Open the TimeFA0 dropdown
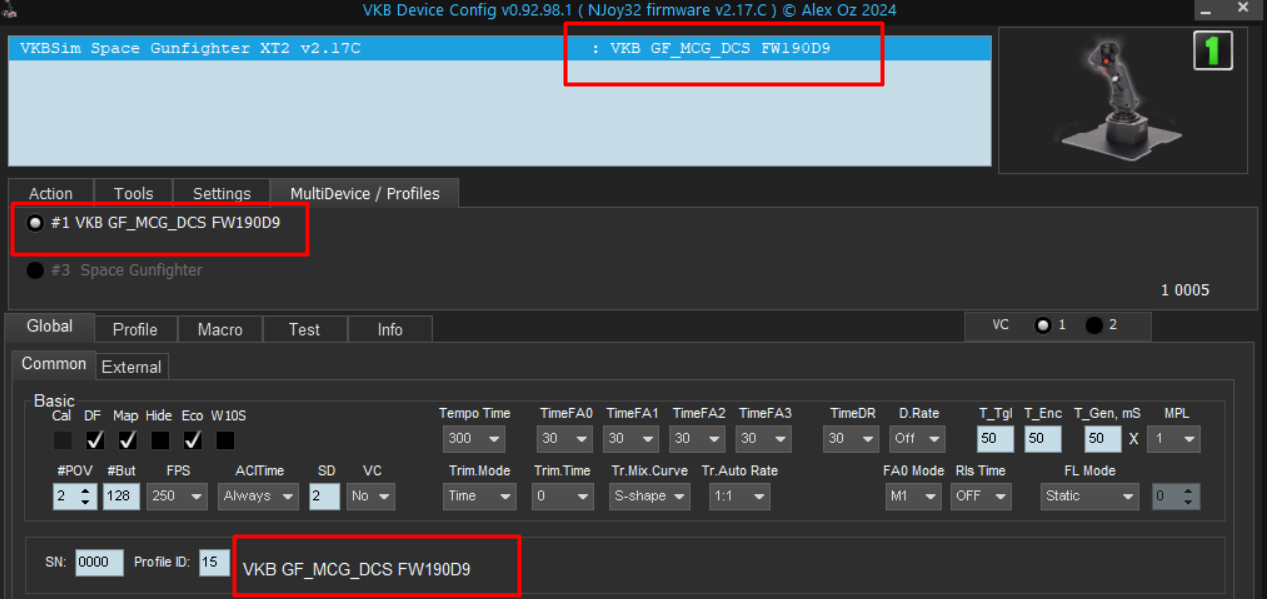1267x599 pixels. tap(566, 438)
